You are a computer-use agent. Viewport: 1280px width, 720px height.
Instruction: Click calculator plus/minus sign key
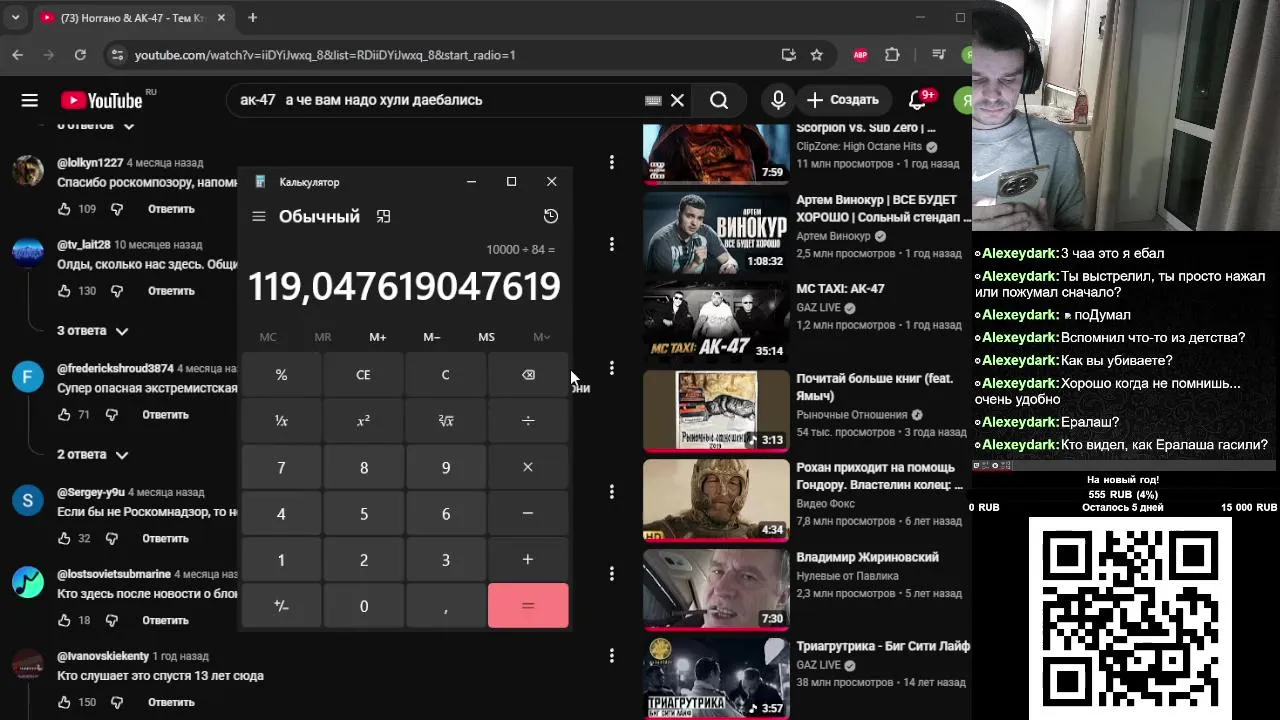281,606
